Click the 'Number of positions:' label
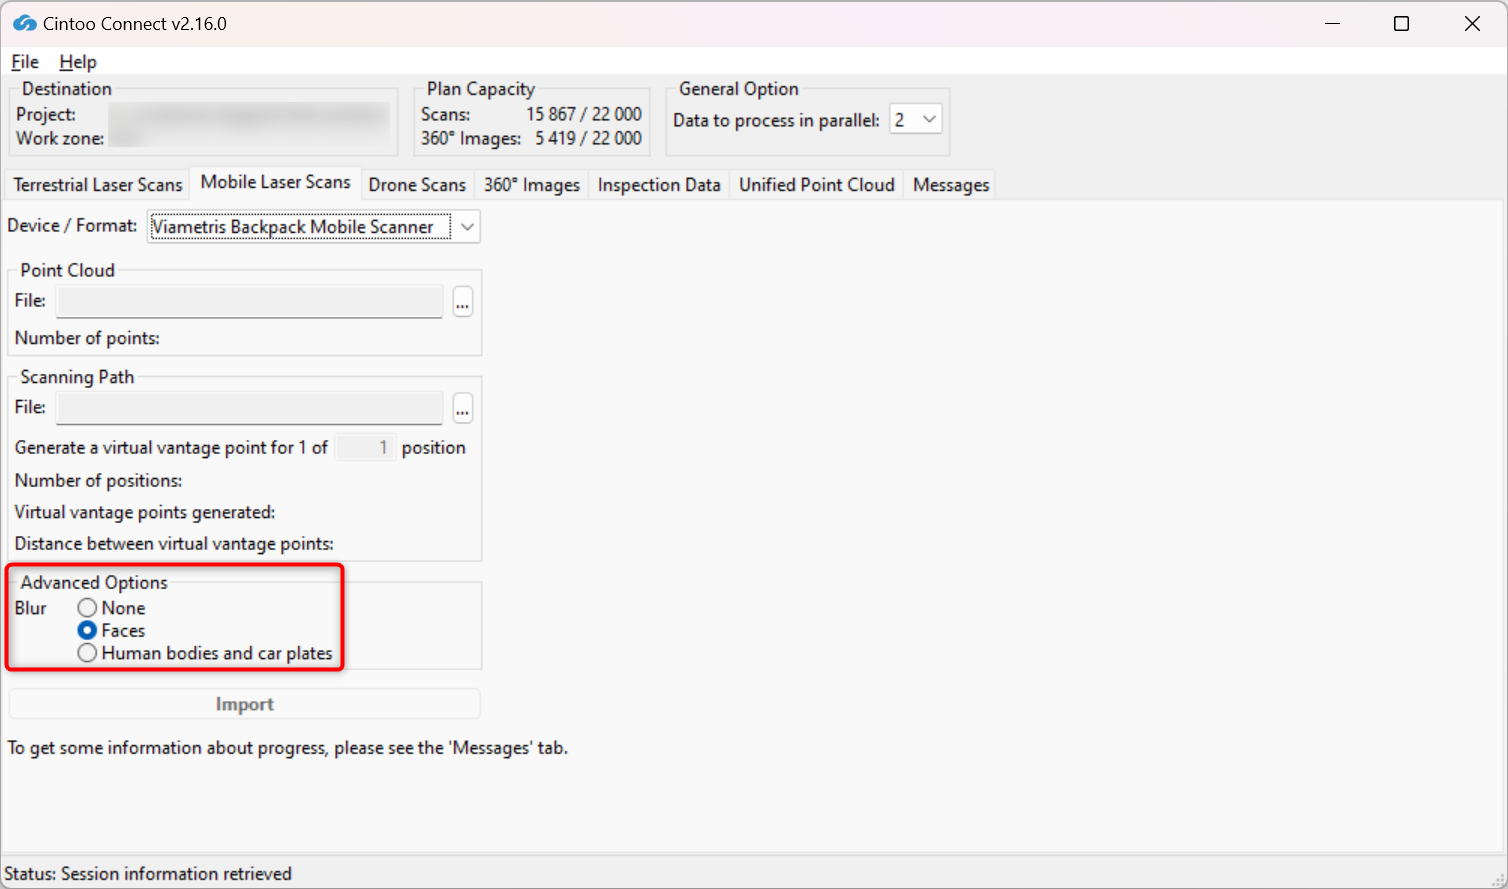The height and width of the screenshot is (889, 1508). 98,481
